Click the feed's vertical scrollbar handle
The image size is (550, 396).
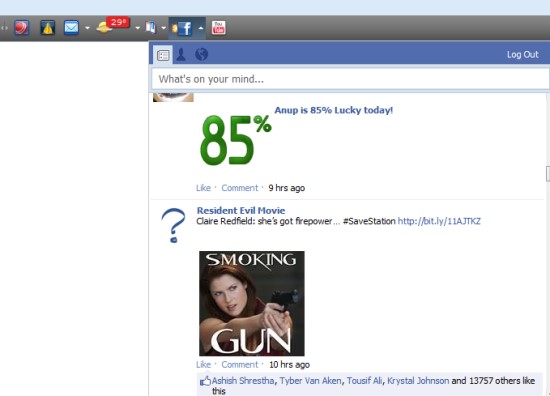[x=548, y=174]
